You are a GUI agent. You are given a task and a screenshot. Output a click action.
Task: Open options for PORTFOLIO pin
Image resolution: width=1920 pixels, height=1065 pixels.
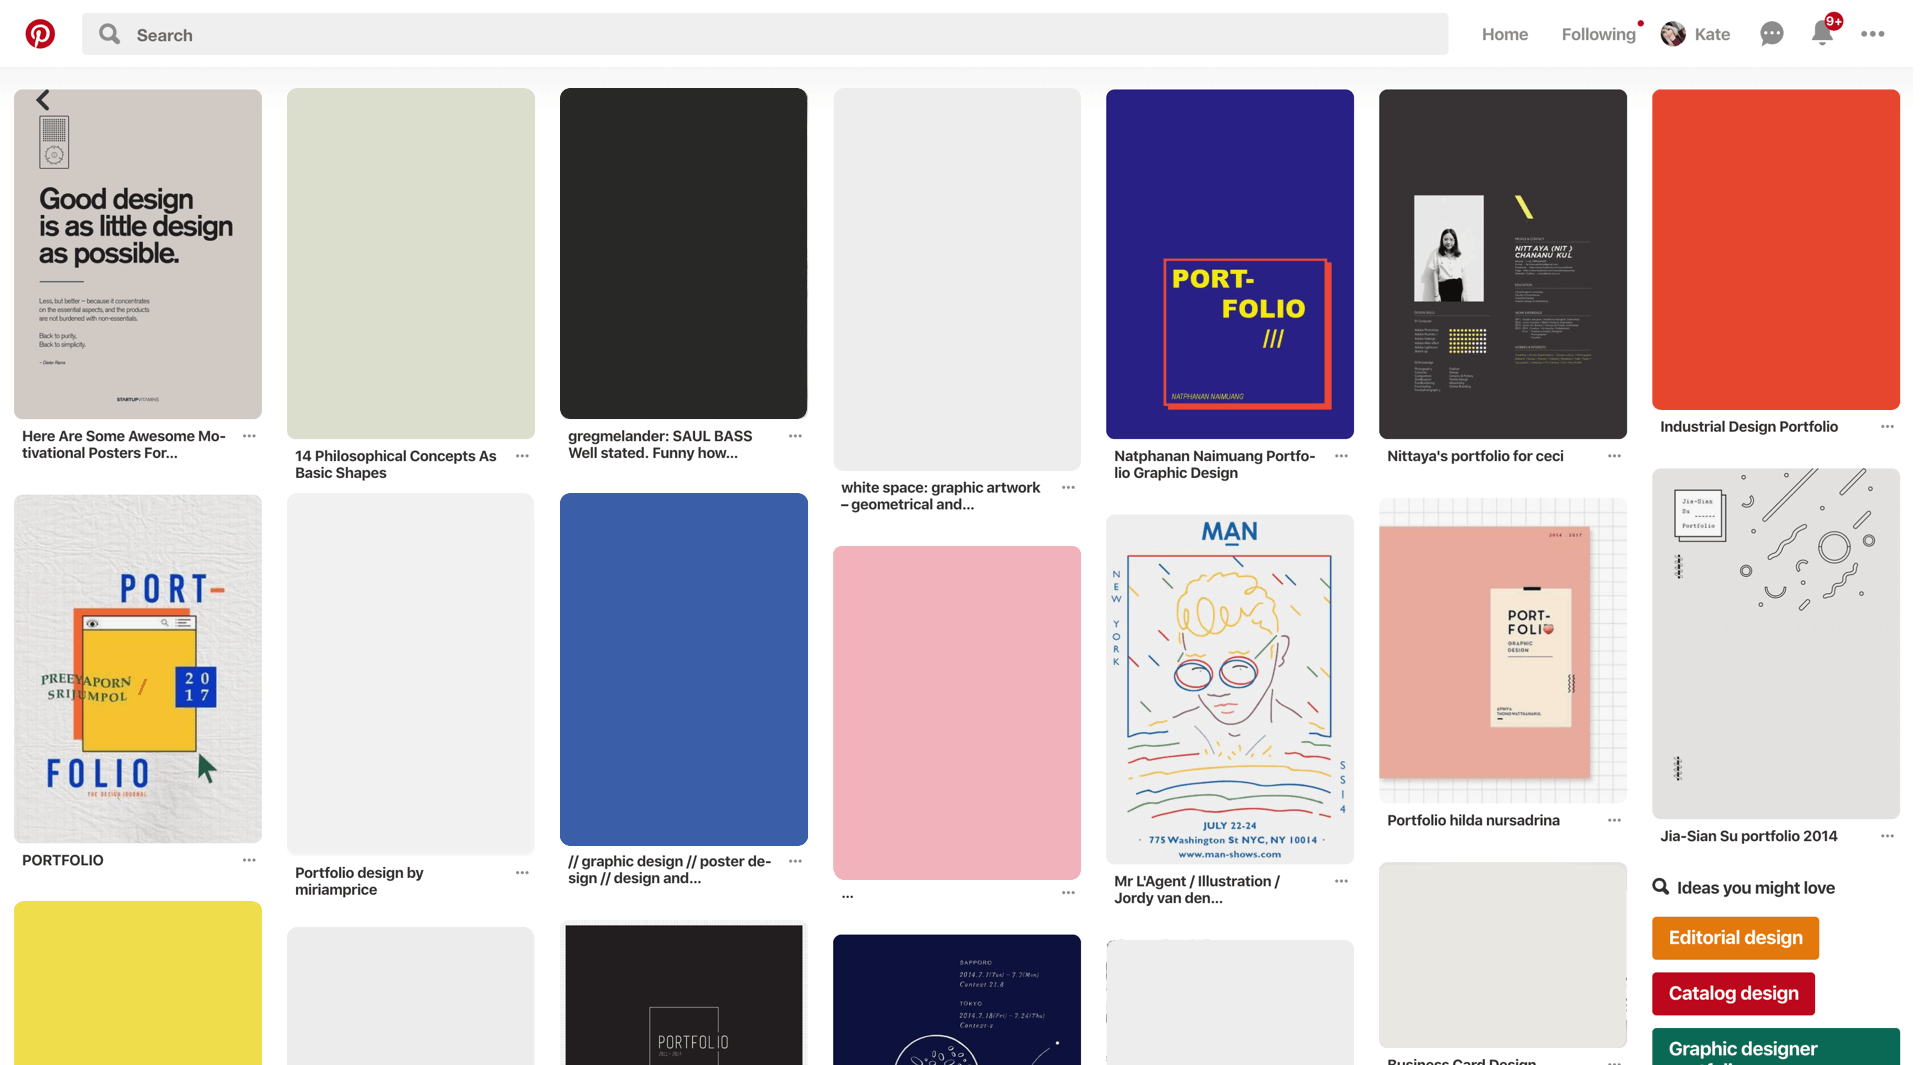[x=249, y=860]
